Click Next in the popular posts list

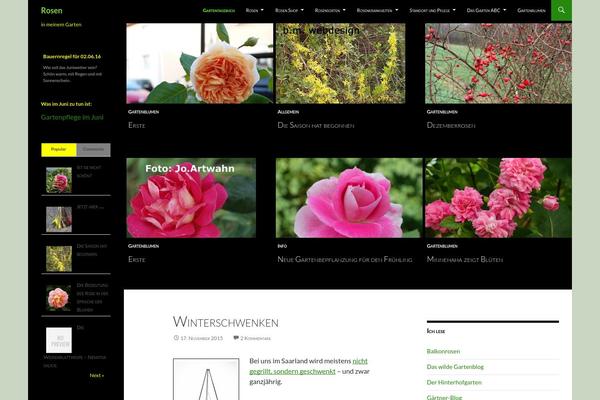(96, 376)
